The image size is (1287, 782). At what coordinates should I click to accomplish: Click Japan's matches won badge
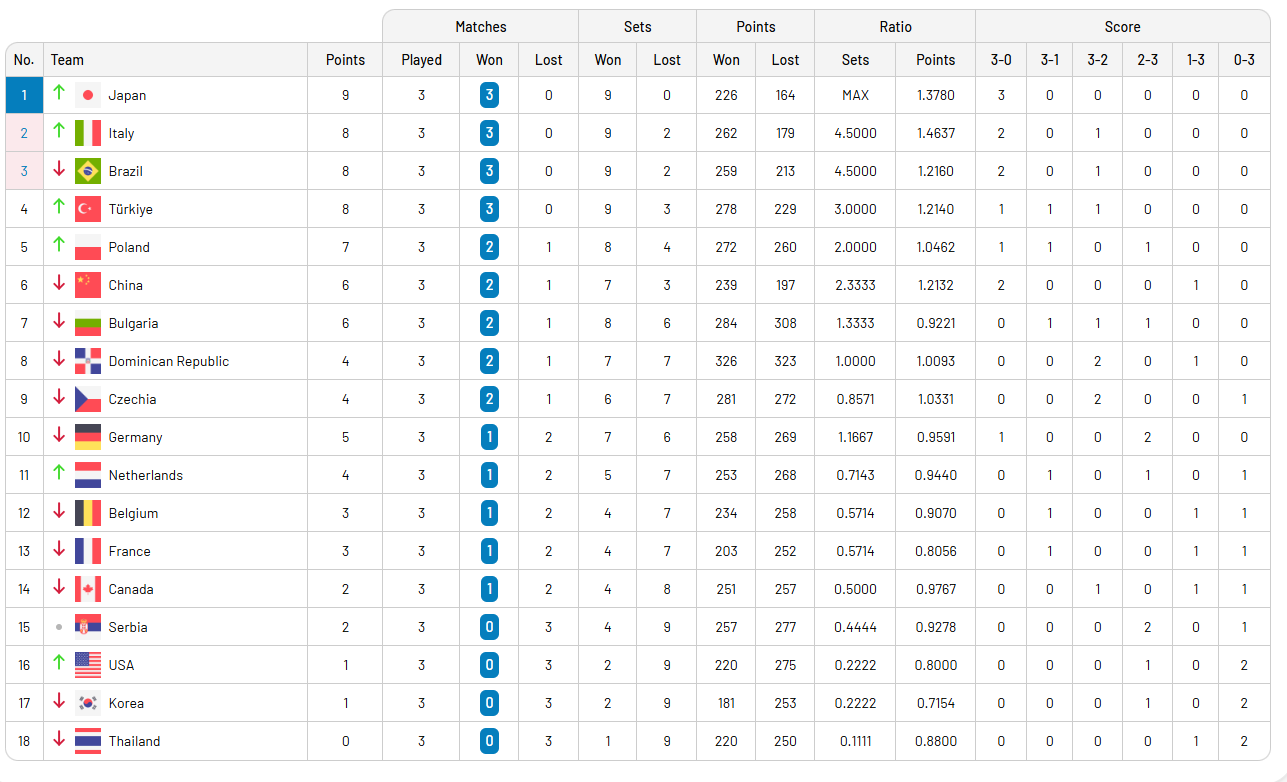click(x=489, y=96)
